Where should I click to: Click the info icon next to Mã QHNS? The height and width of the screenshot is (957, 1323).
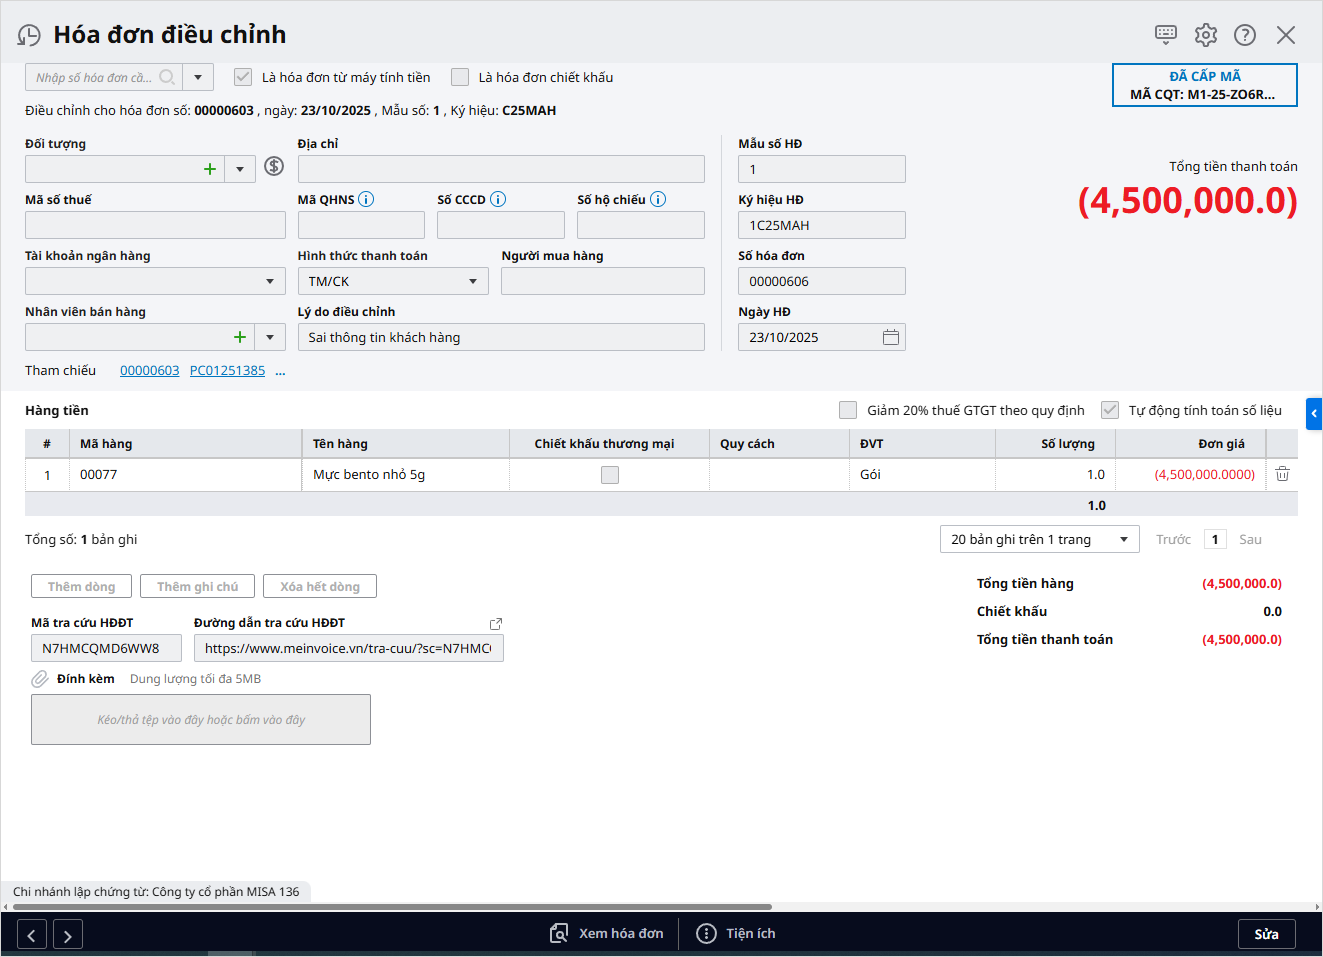click(366, 199)
